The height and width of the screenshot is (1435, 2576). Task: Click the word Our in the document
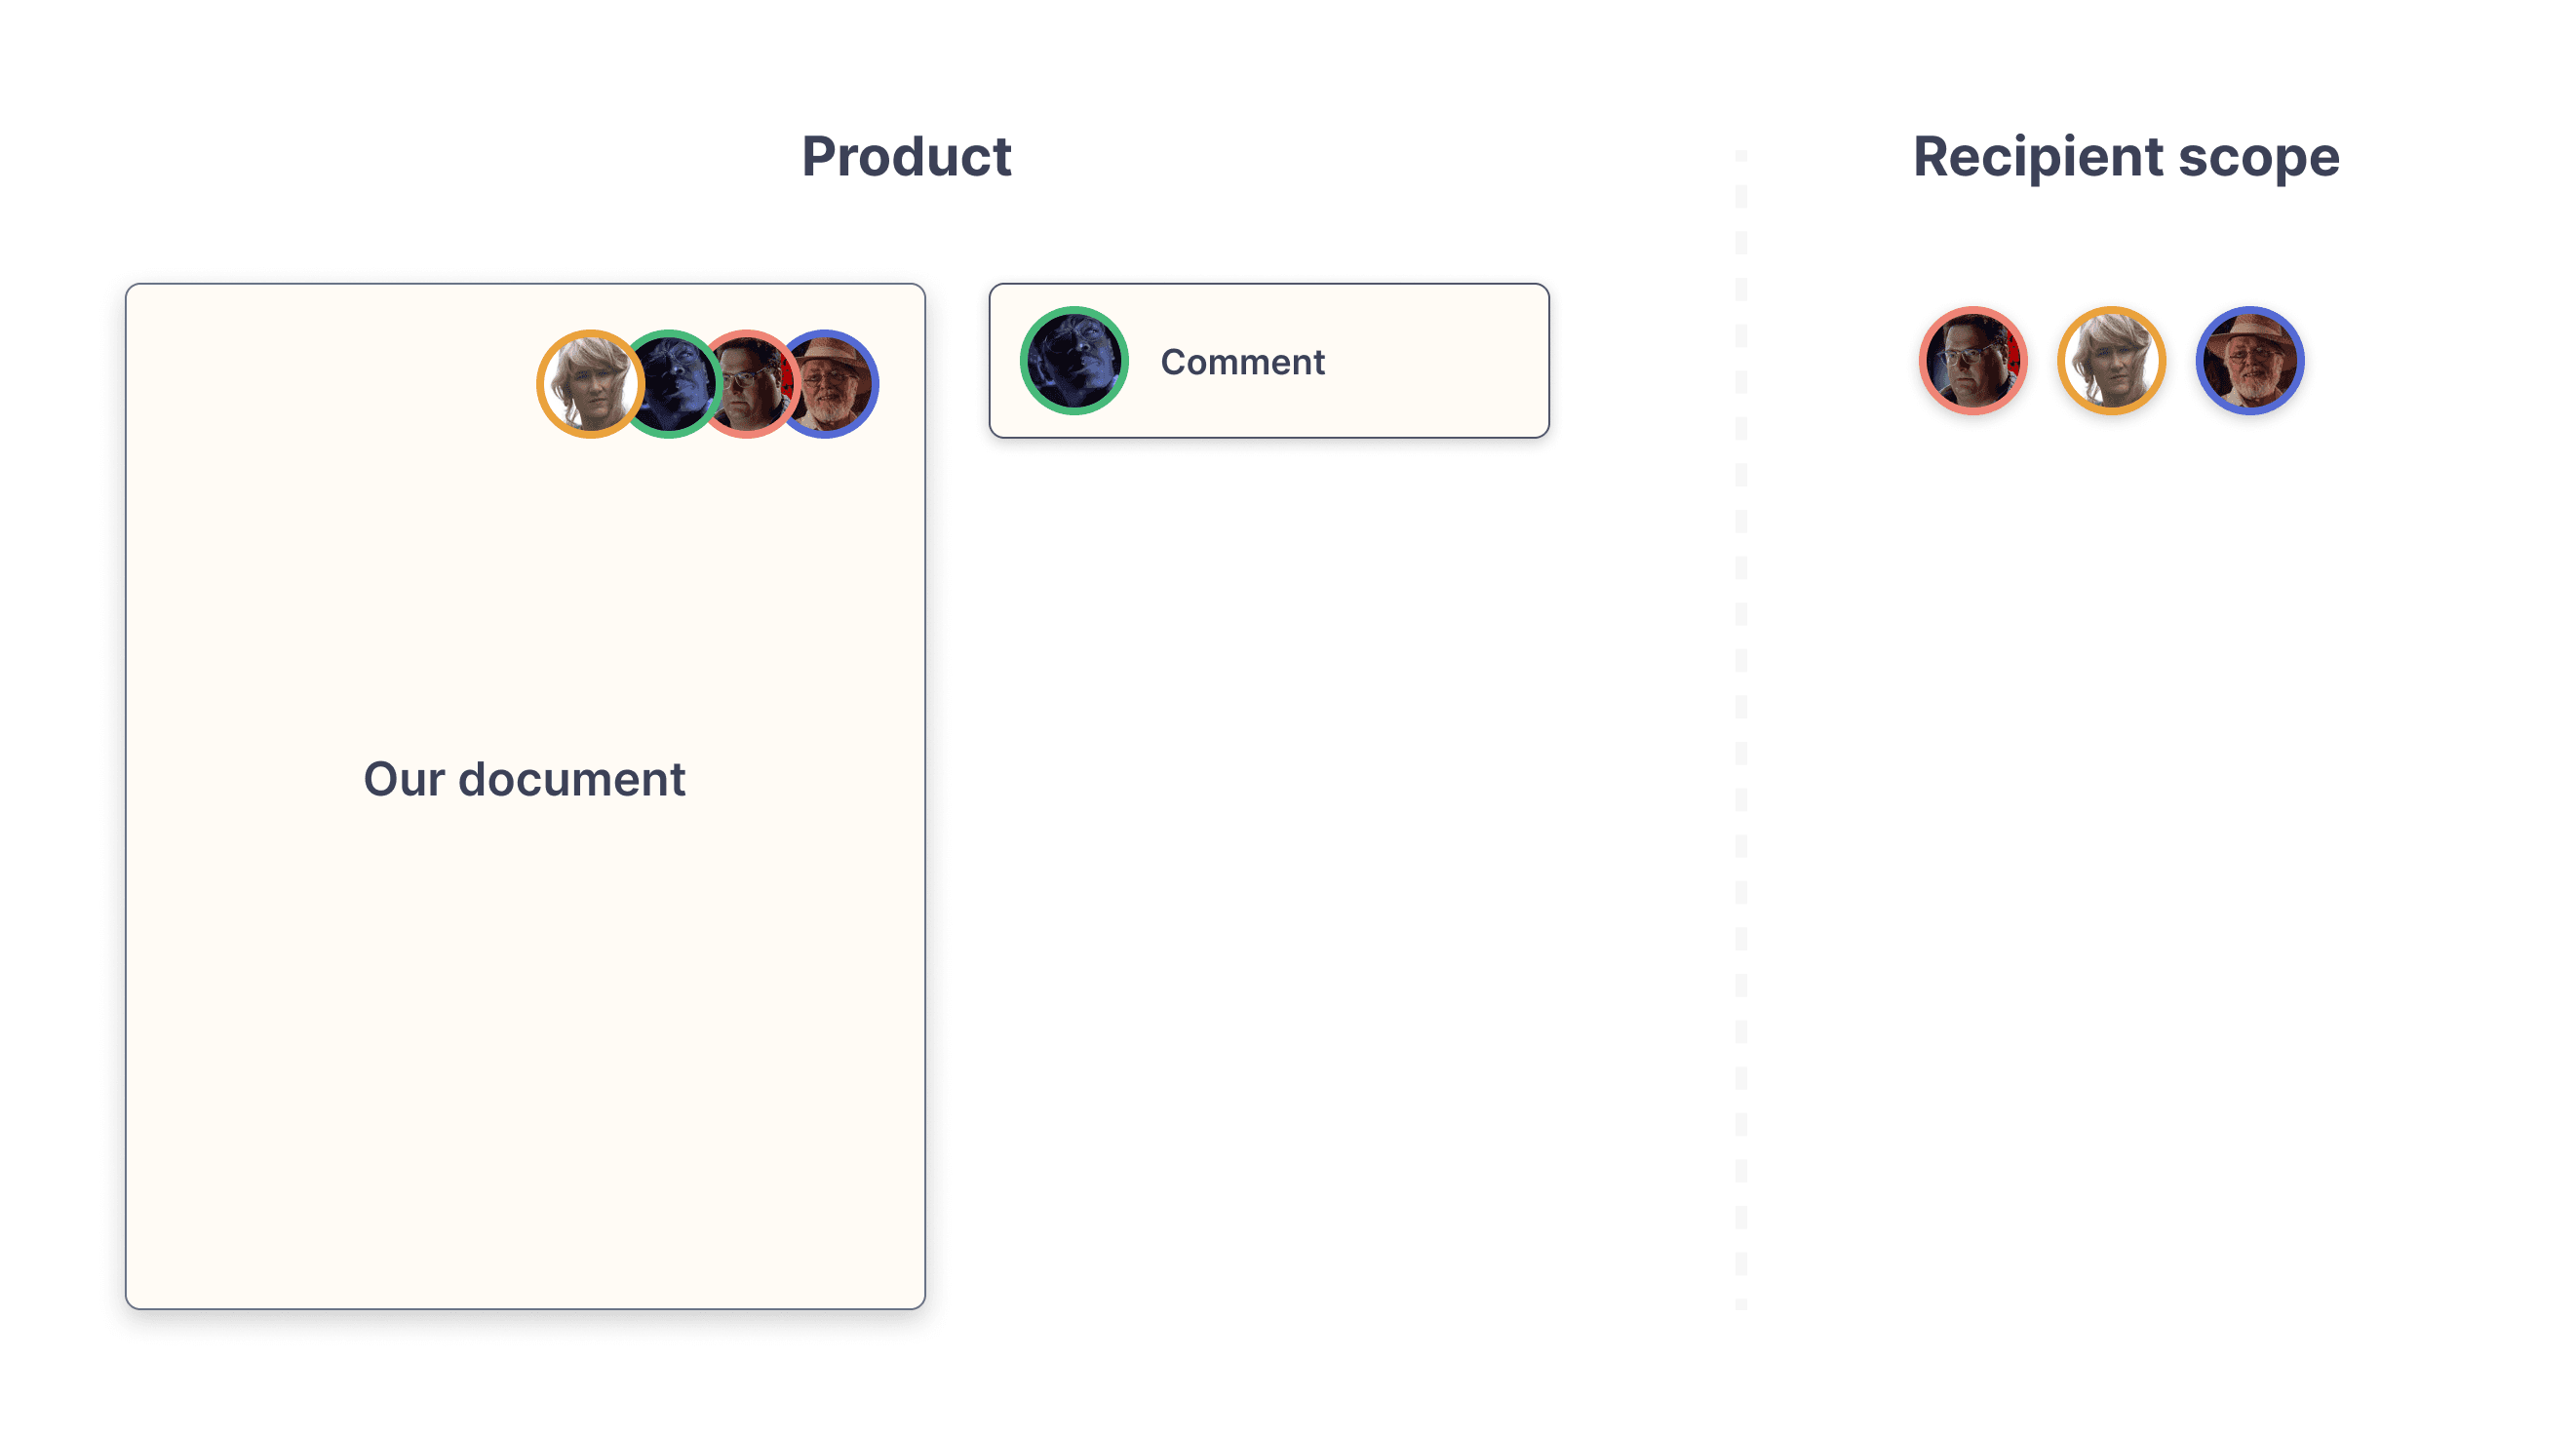[403, 779]
